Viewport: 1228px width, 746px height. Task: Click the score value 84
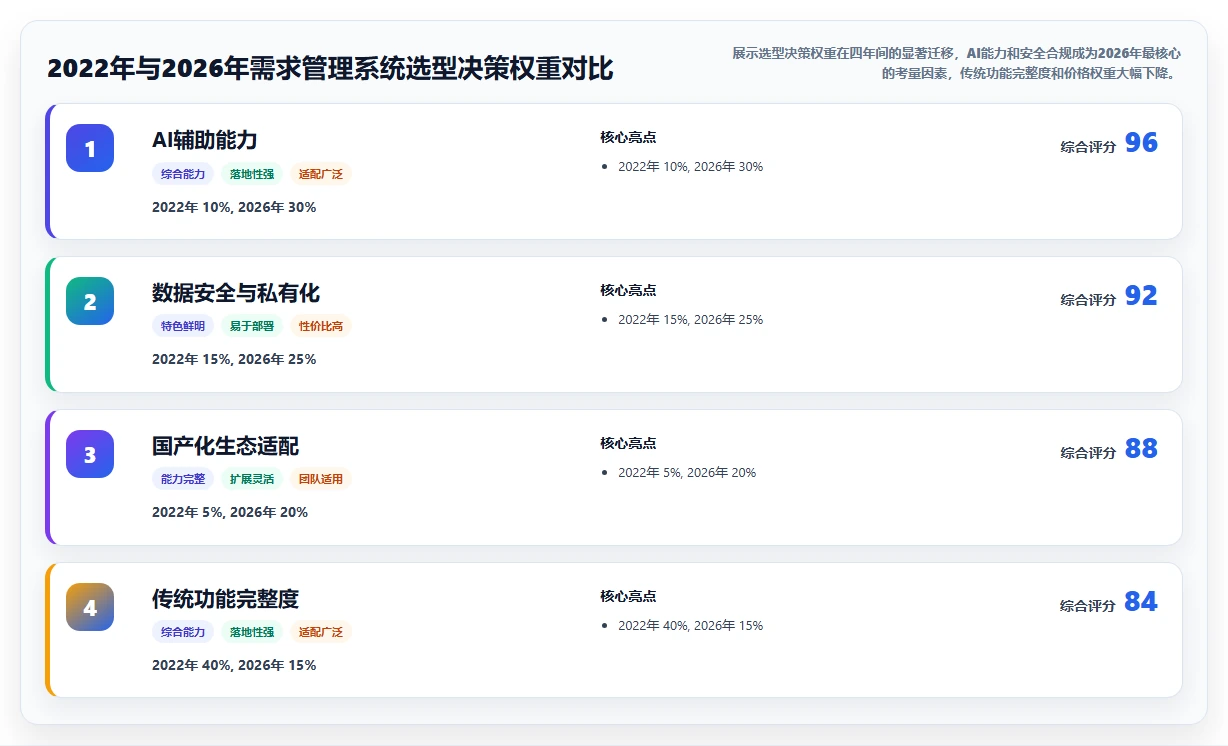point(1141,602)
